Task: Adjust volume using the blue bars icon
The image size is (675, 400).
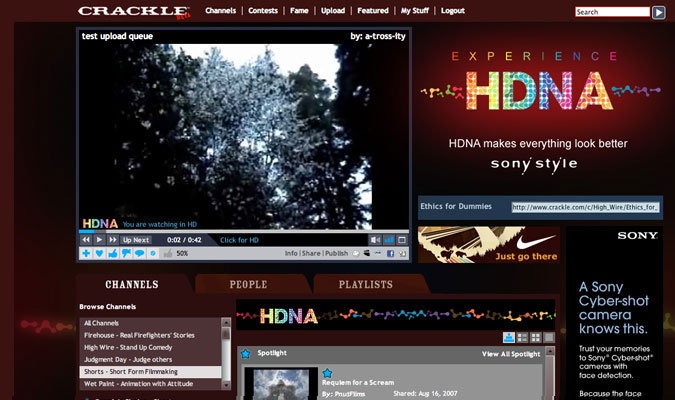Action: pos(389,240)
